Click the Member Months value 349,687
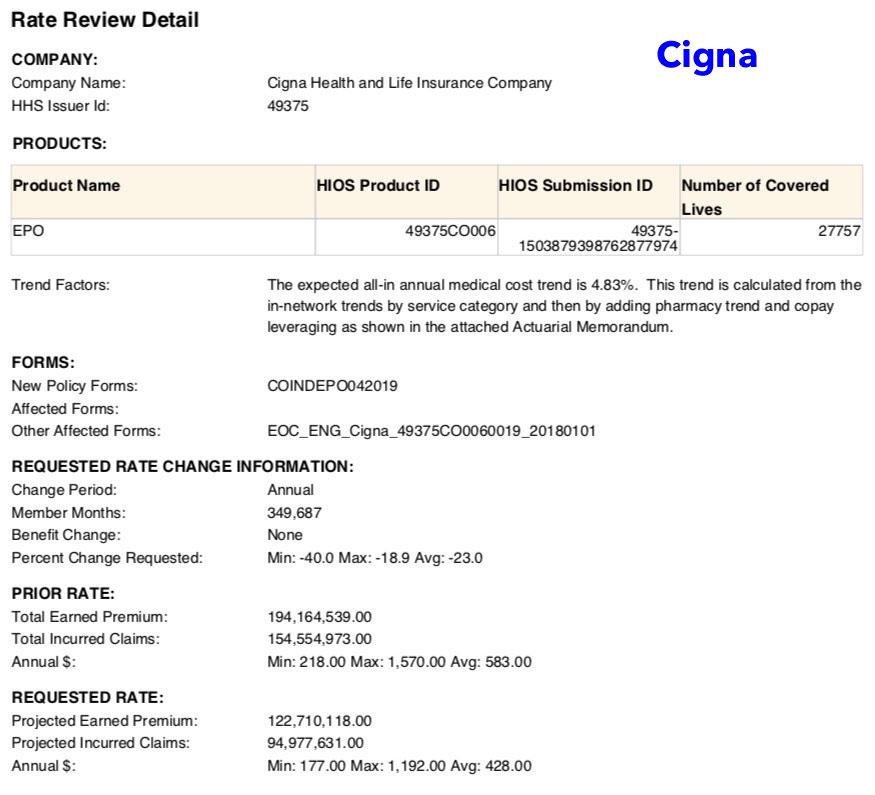The width and height of the screenshot is (875, 795). coord(294,513)
